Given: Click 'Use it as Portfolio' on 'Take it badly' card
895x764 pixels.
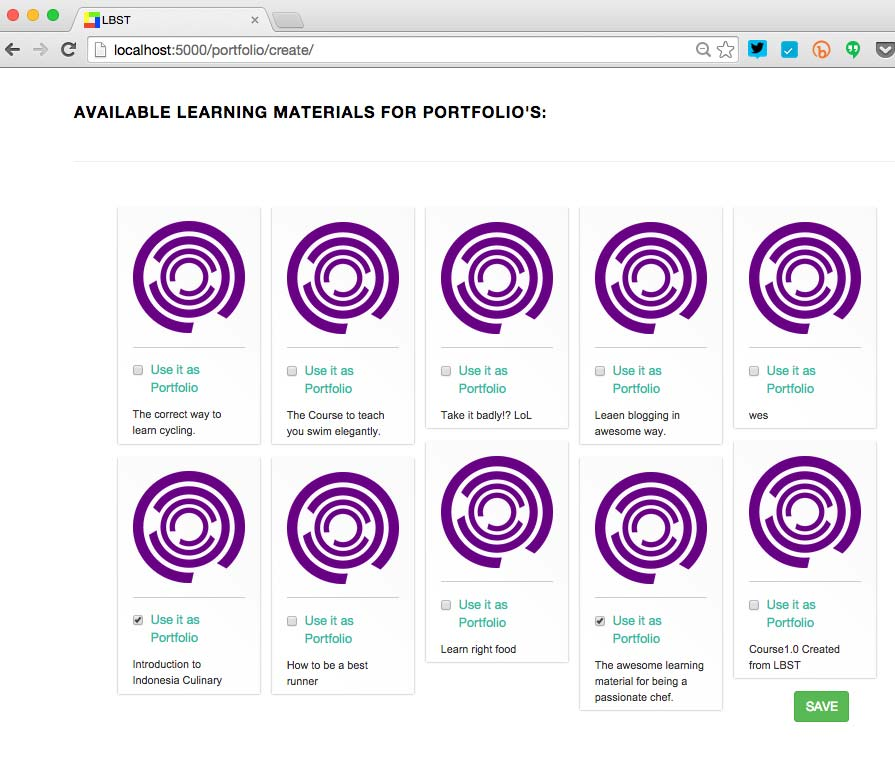Looking at the screenshot, I should [483, 380].
